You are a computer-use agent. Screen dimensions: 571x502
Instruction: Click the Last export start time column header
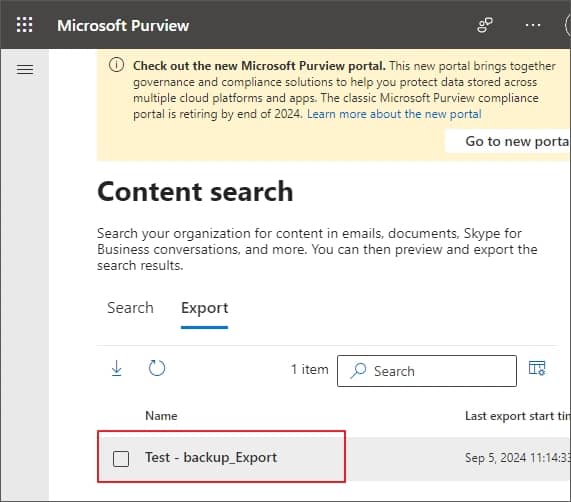pyautogui.click(x=517, y=416)
